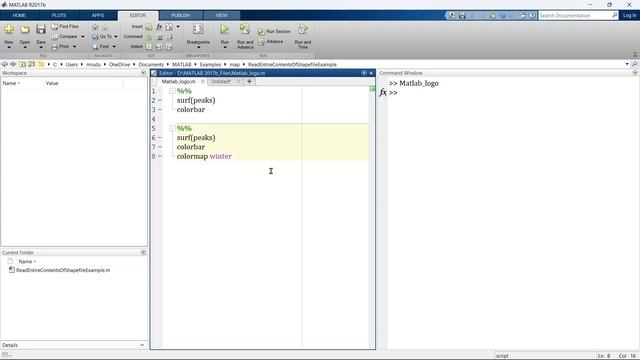Click the Smart Indent icon
Screen dimensions: 640x360
click(149, 47)
